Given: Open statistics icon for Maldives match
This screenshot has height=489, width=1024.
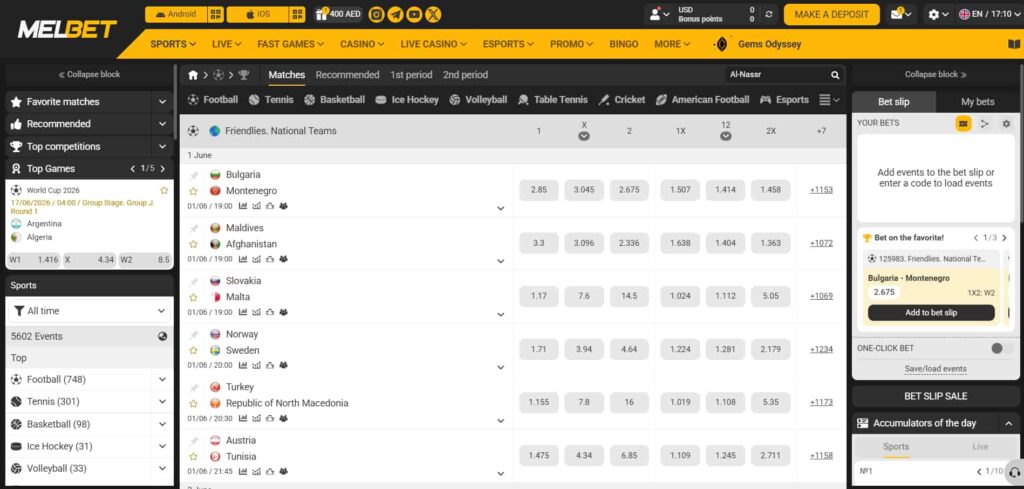Looking at the screenshot, I should (243, 259).
